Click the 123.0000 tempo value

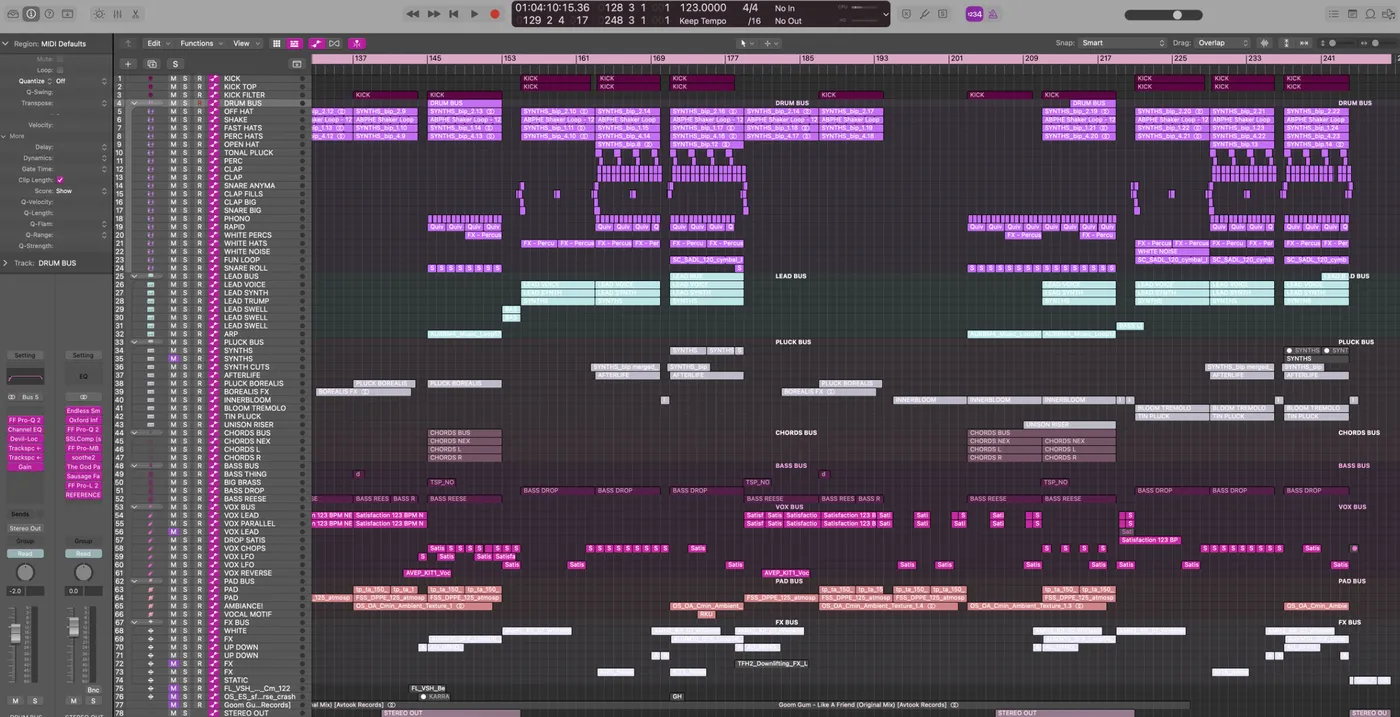703,8
